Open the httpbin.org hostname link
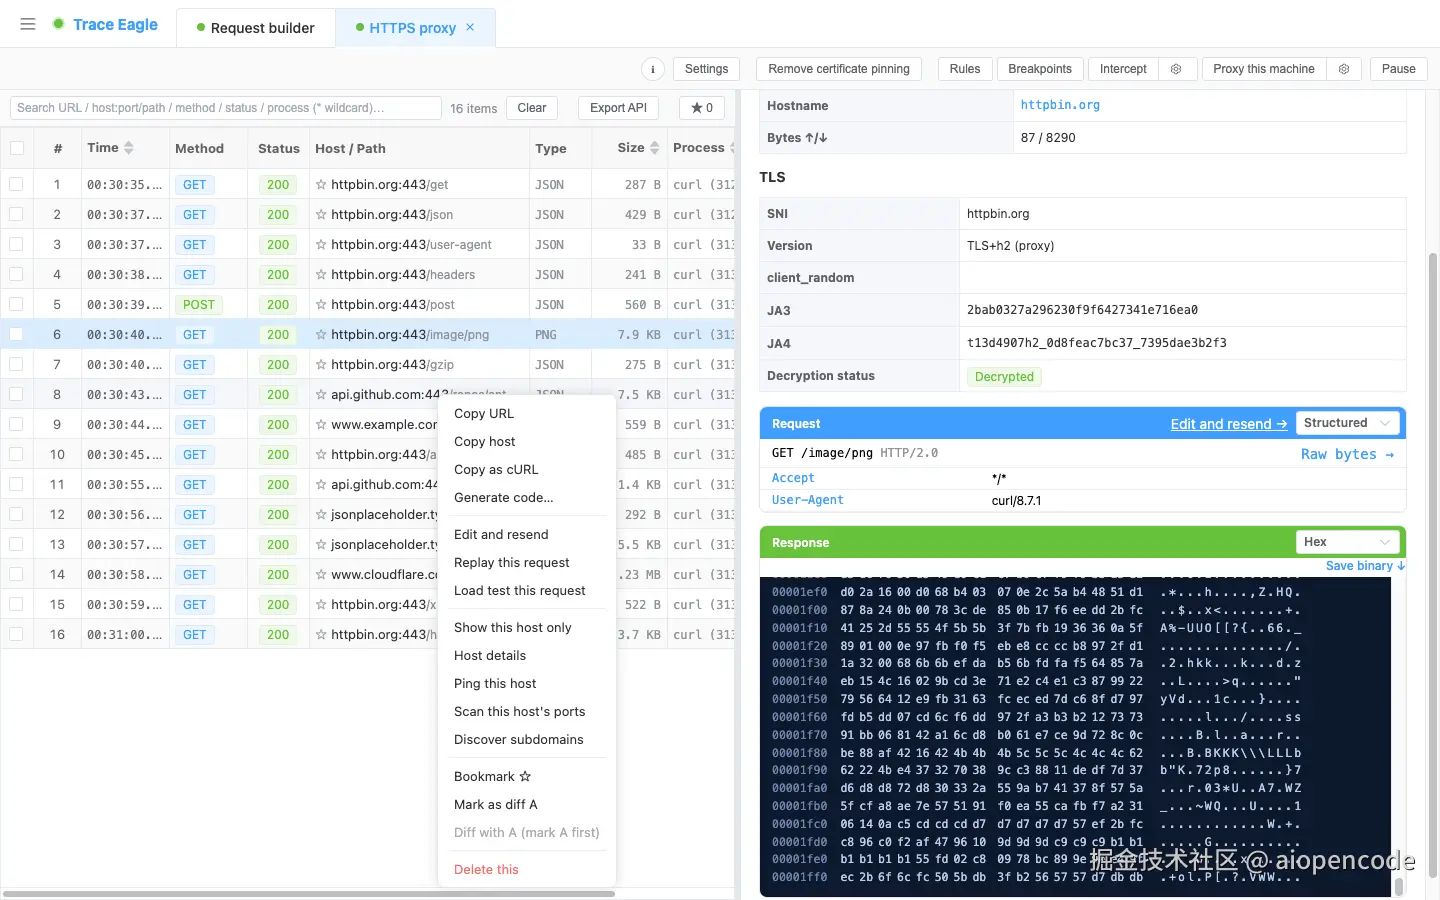This screenshot has width=1440, height=900. [x=1060, y=105]
